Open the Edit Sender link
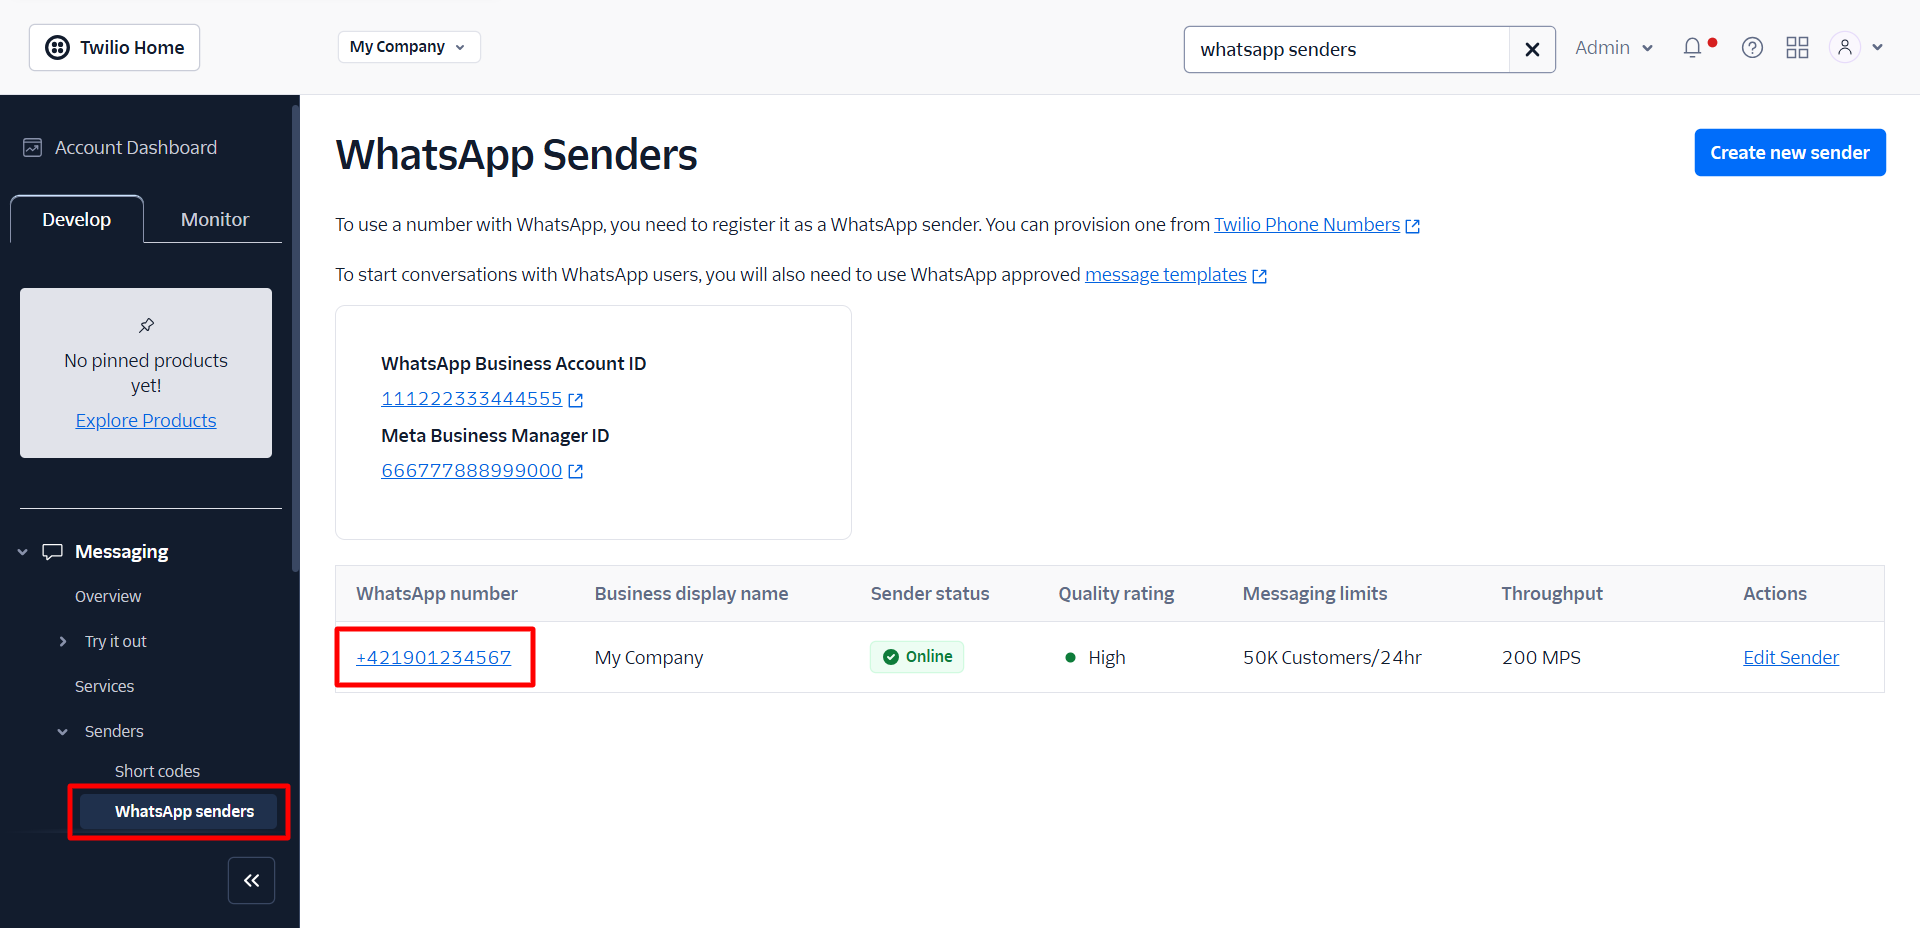Viewport: 1920px width, 928px height. [1790, 658]
